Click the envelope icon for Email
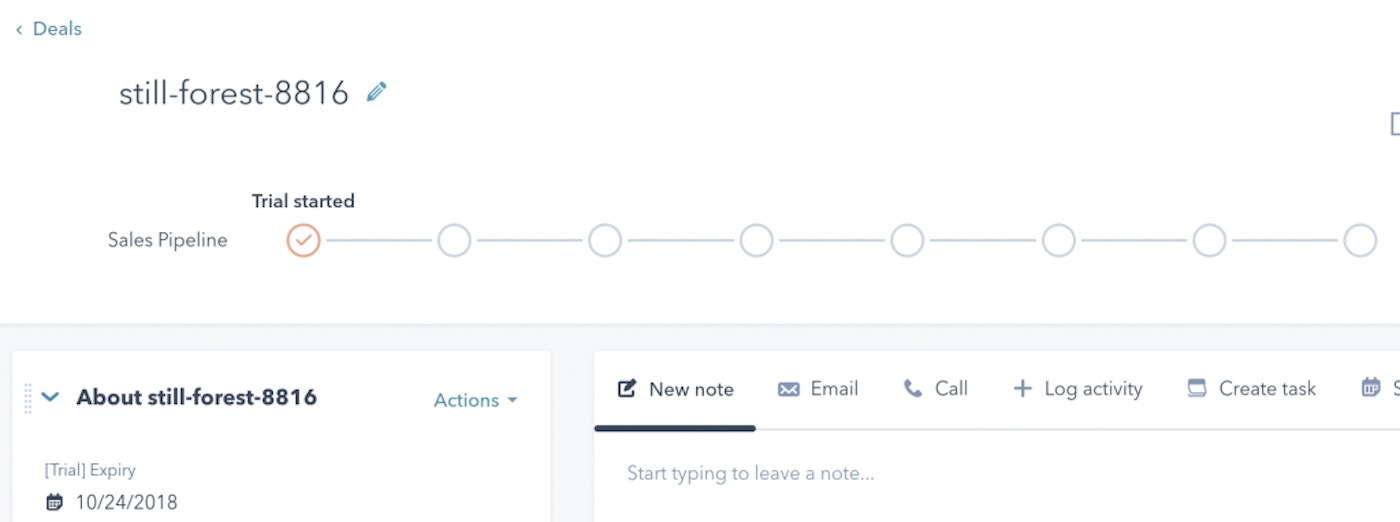The width and height of the screenshot is (1400, 522). [788, 389]
